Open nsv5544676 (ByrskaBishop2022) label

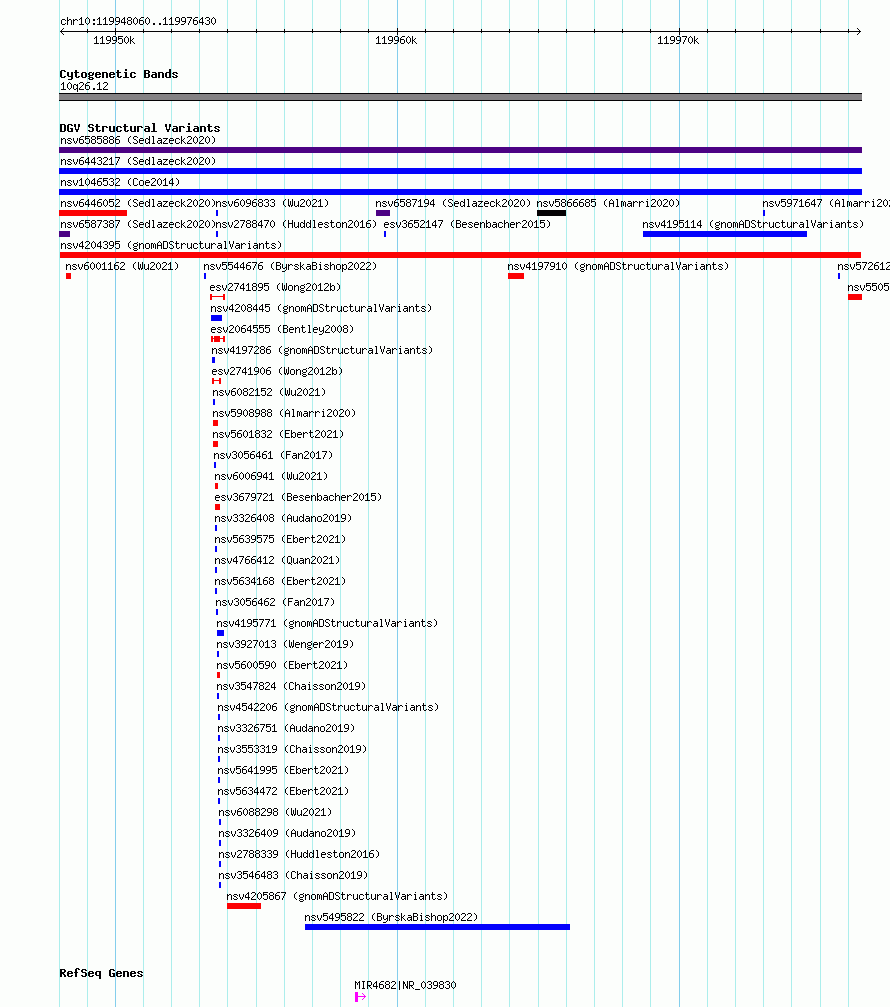[x=290, y=267]
